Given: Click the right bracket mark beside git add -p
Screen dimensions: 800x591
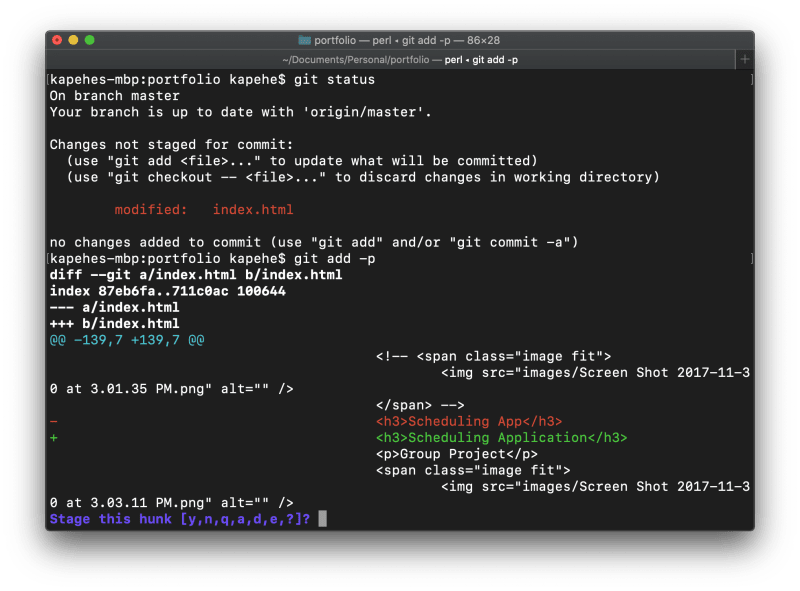Looking at the screenshot, I should click(750, 259).
